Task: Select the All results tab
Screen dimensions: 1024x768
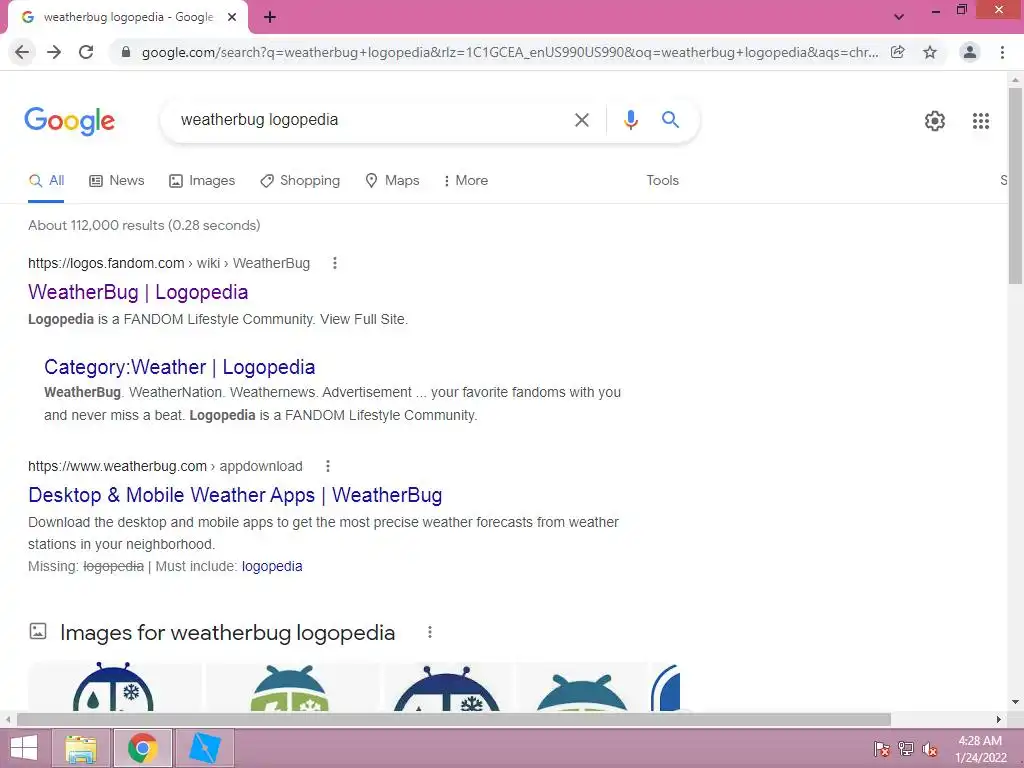Action: point(46,181)
